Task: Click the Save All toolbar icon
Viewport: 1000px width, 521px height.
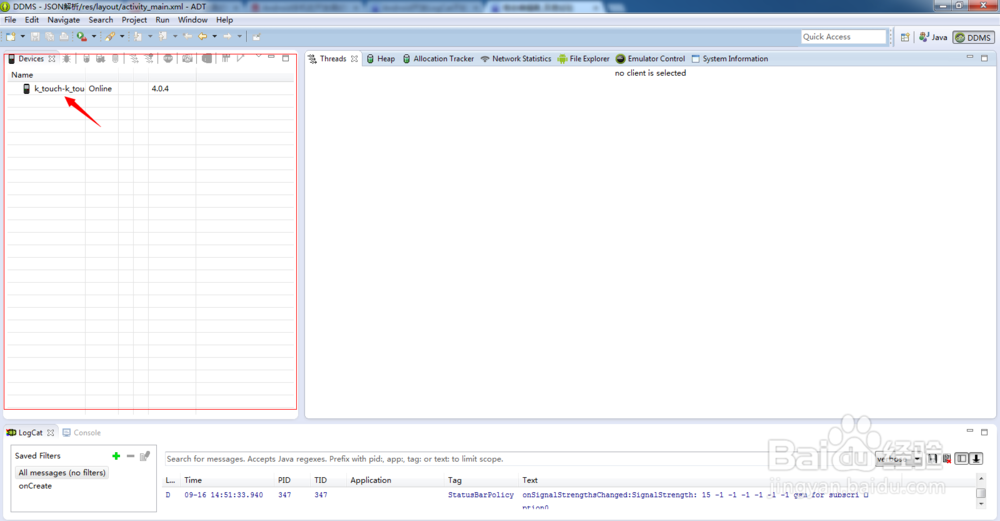Action: 49,36
